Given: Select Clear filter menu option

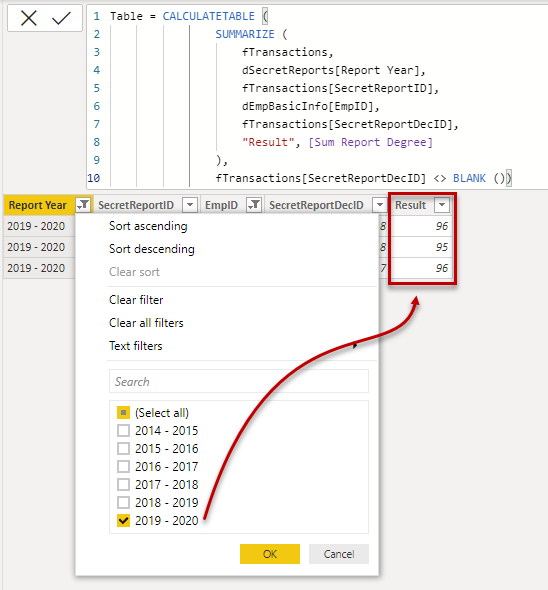Looking at the screenshot, I should (x=136, y=300).
